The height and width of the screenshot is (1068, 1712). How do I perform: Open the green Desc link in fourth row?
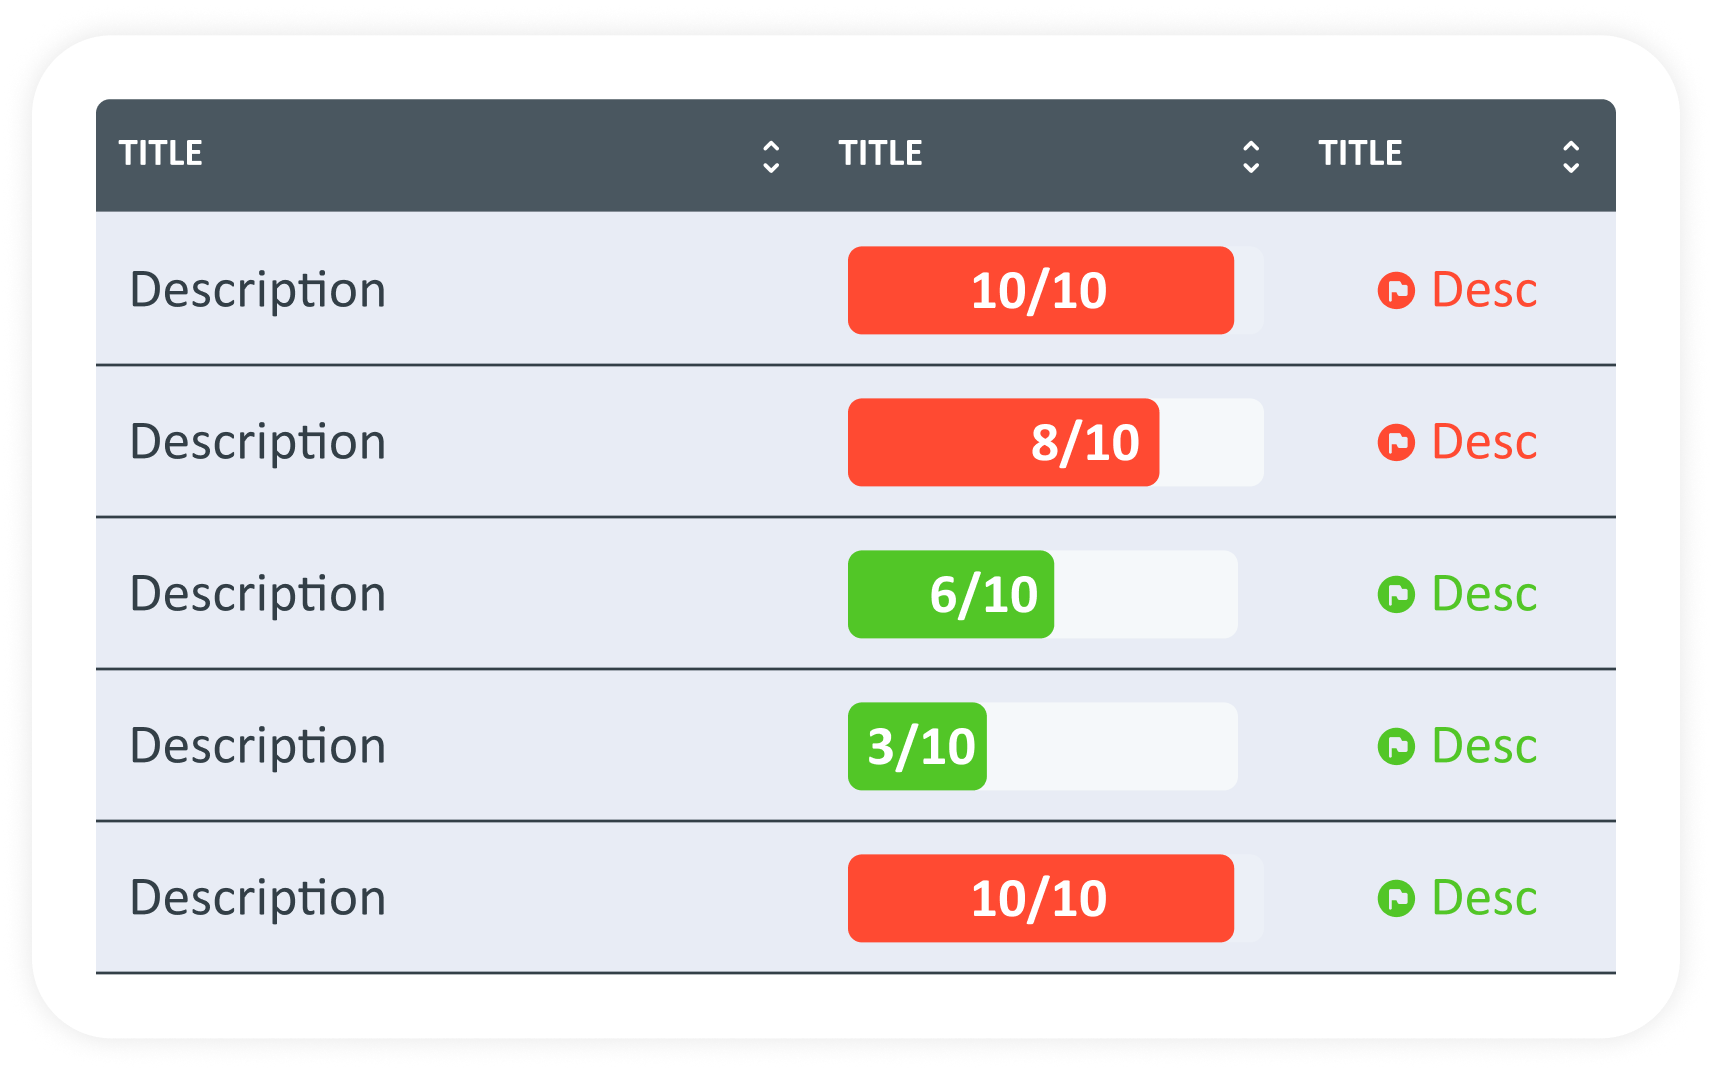point(1484,747)
